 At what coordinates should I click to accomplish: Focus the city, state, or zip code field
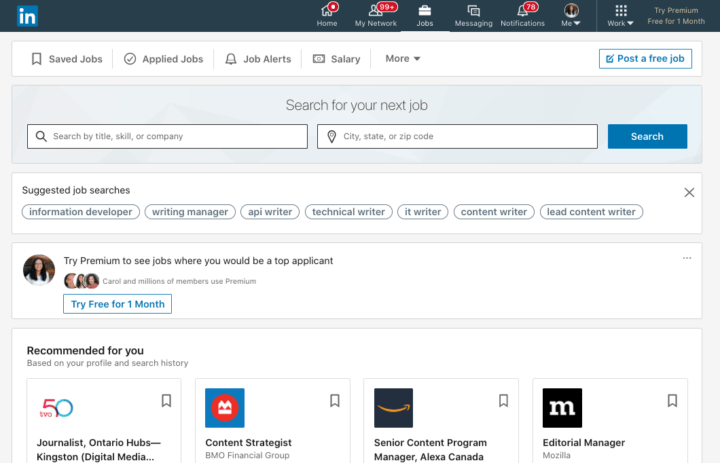(457, 136)
